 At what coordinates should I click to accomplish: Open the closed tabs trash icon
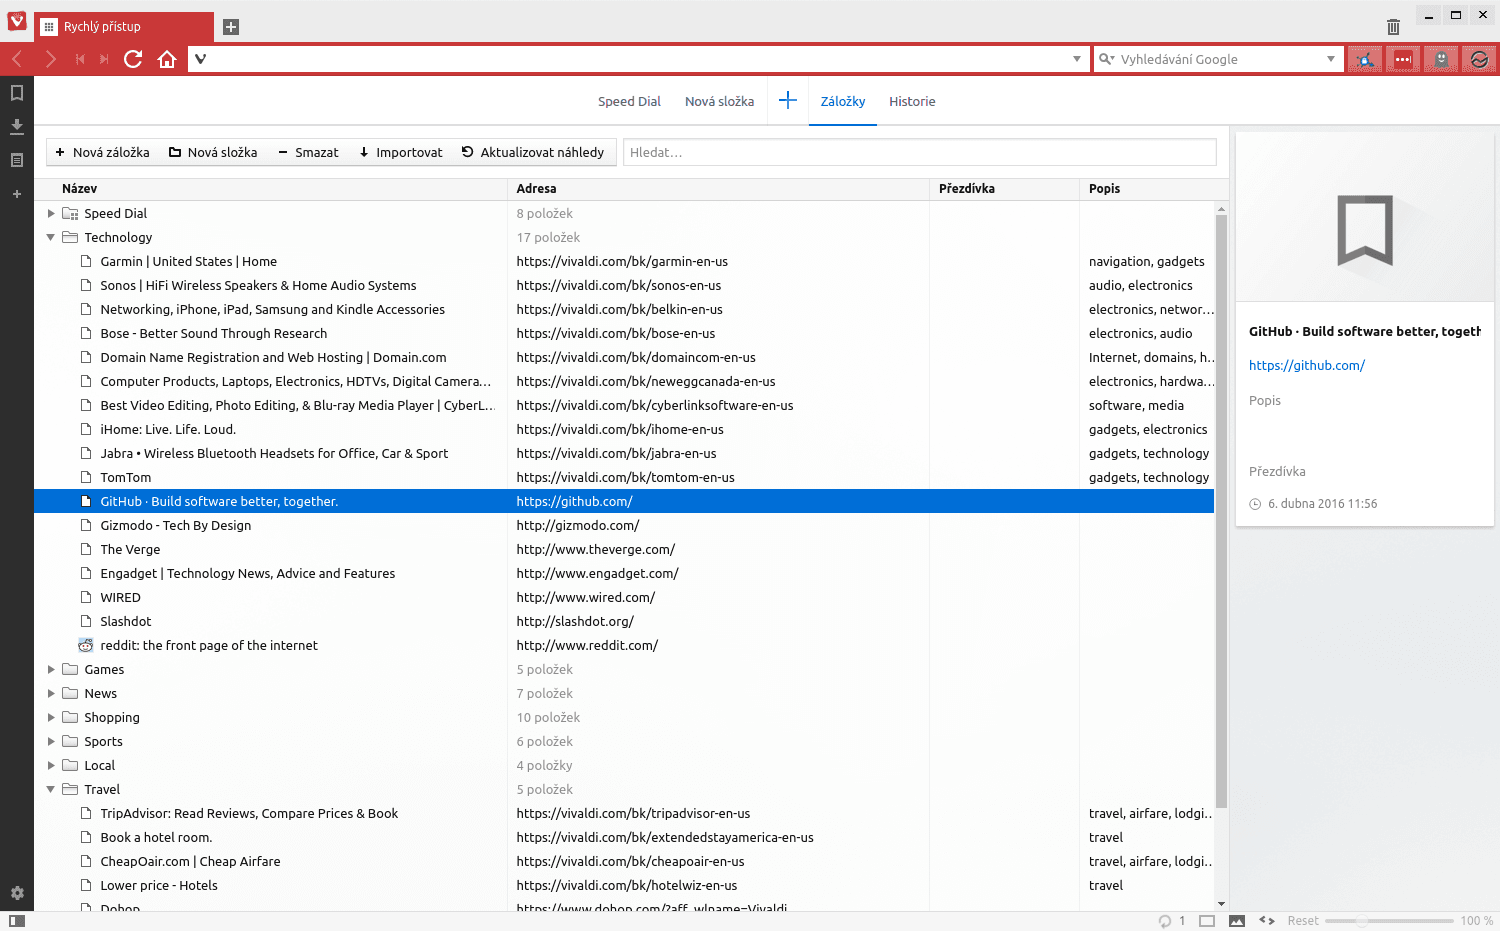[x=1392, y=27]
